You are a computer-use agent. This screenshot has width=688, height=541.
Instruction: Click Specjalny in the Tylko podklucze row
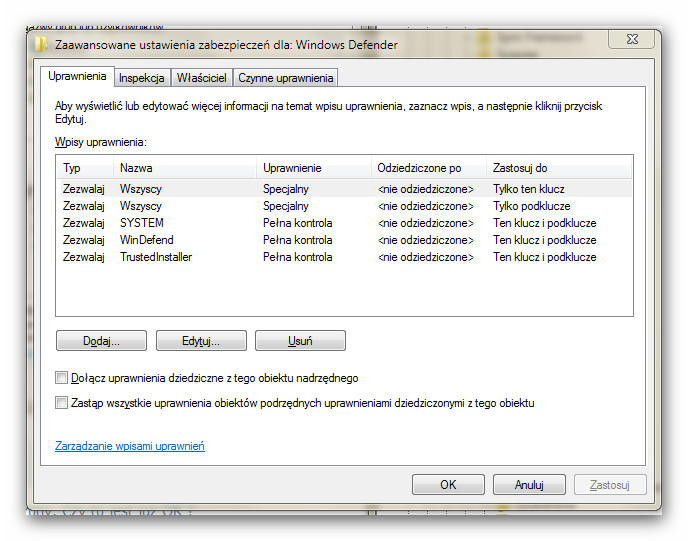[x=286, y=206]
